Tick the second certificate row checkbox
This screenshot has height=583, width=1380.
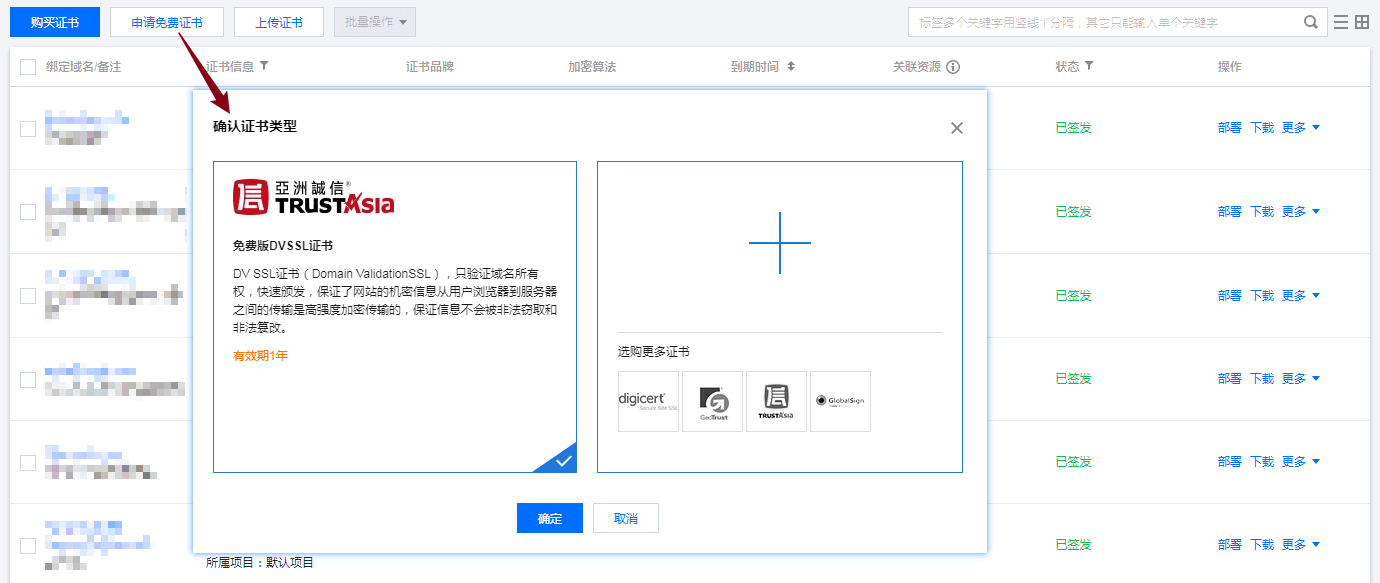tap(28, 212)
